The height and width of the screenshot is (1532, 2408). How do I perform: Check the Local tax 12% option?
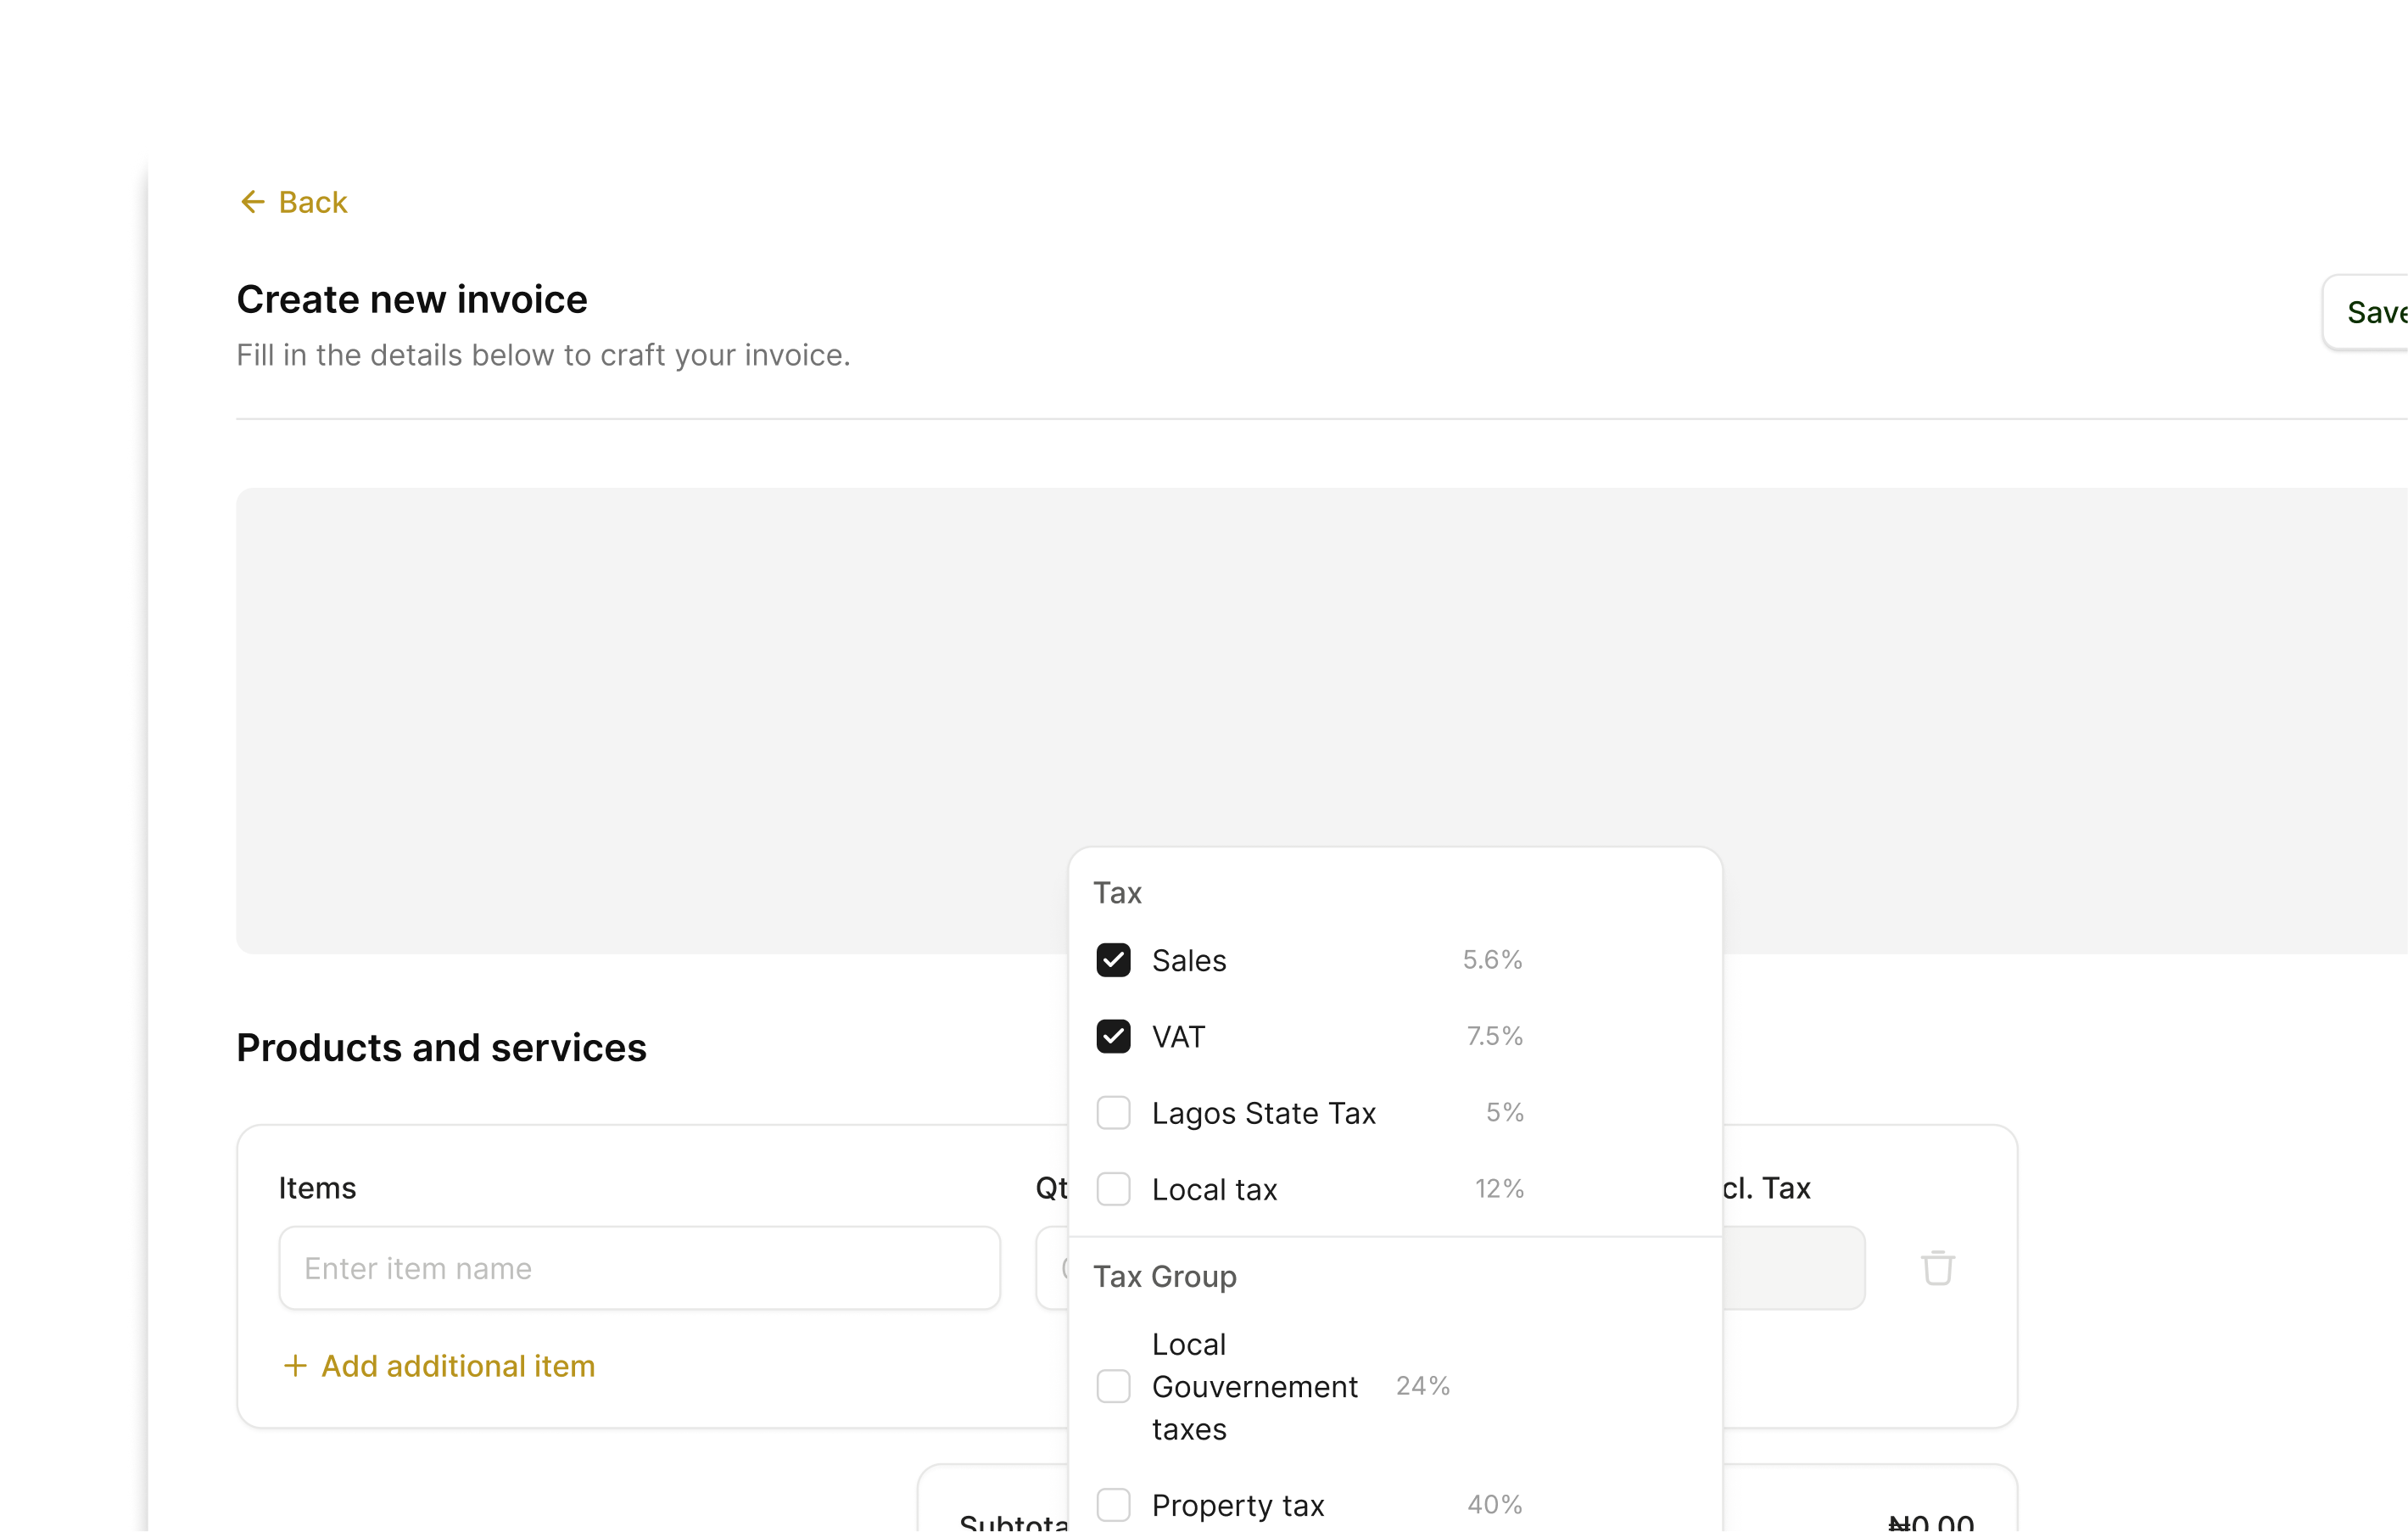(x=1113, y=1189)
